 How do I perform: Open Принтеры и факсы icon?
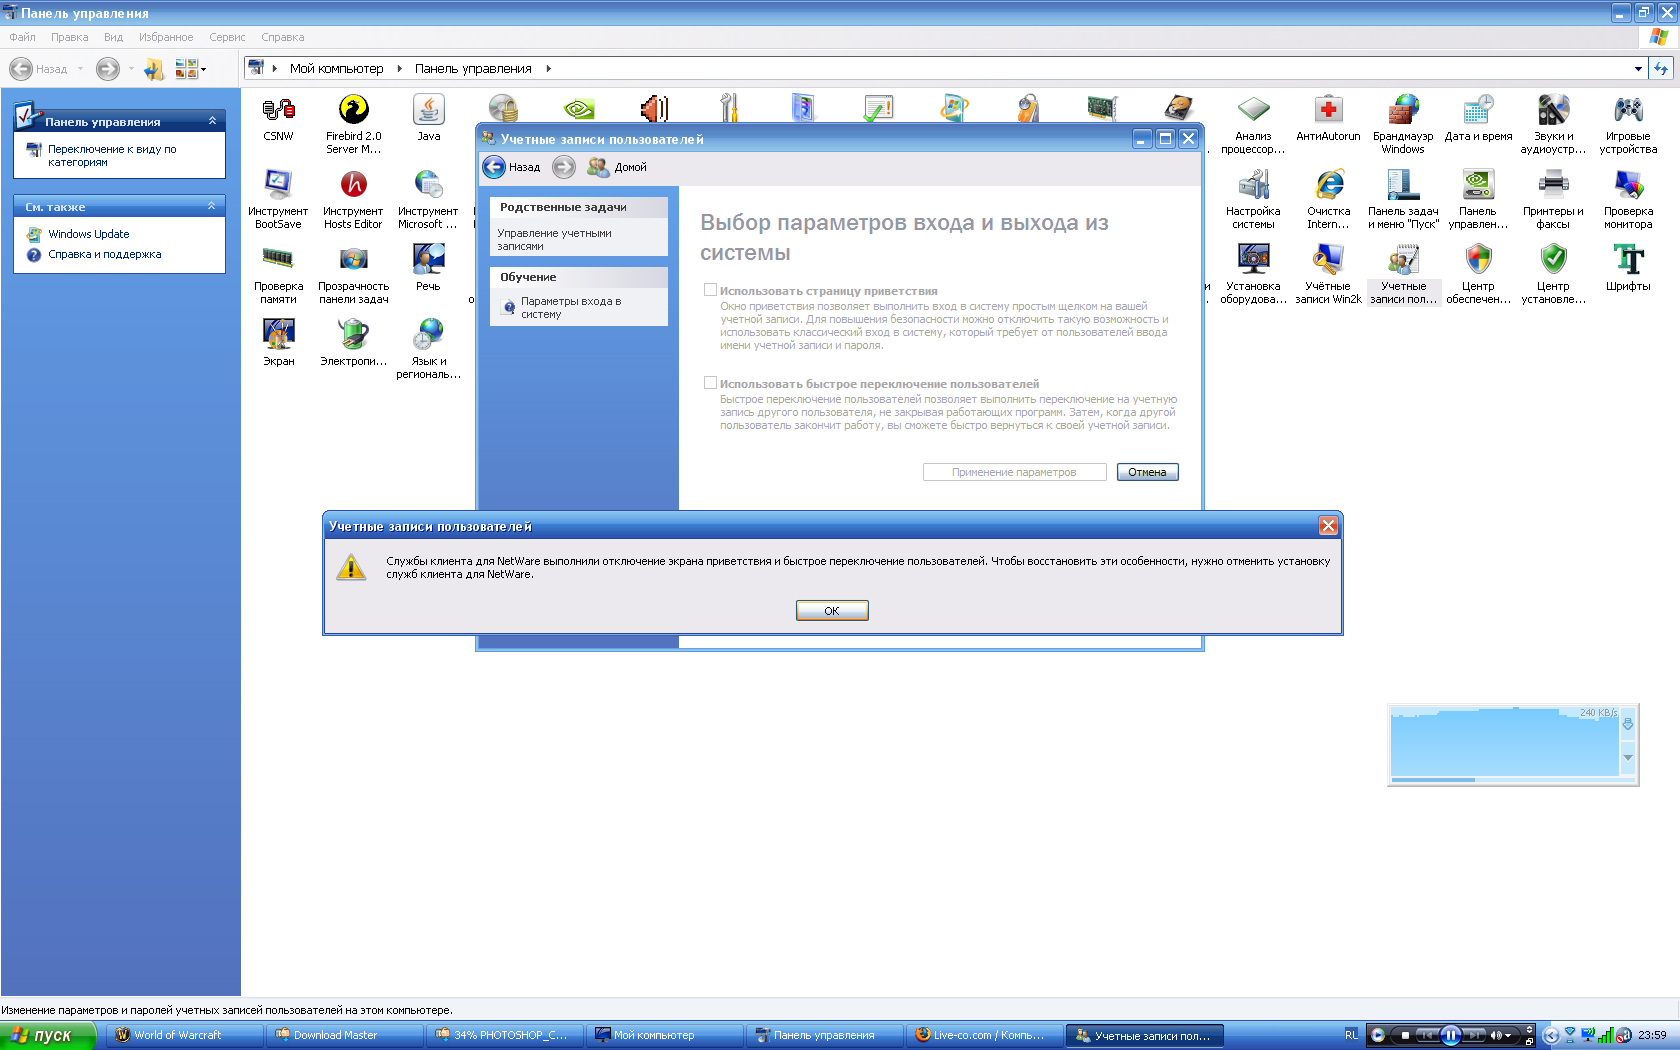(x=1553, y=185)
